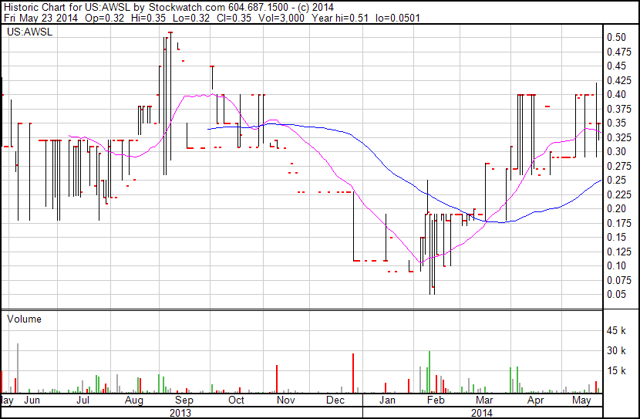Select the 'Fri May 23 2014' date text
The width and height of the screenshot is (640, 419).
coord(40,18)
